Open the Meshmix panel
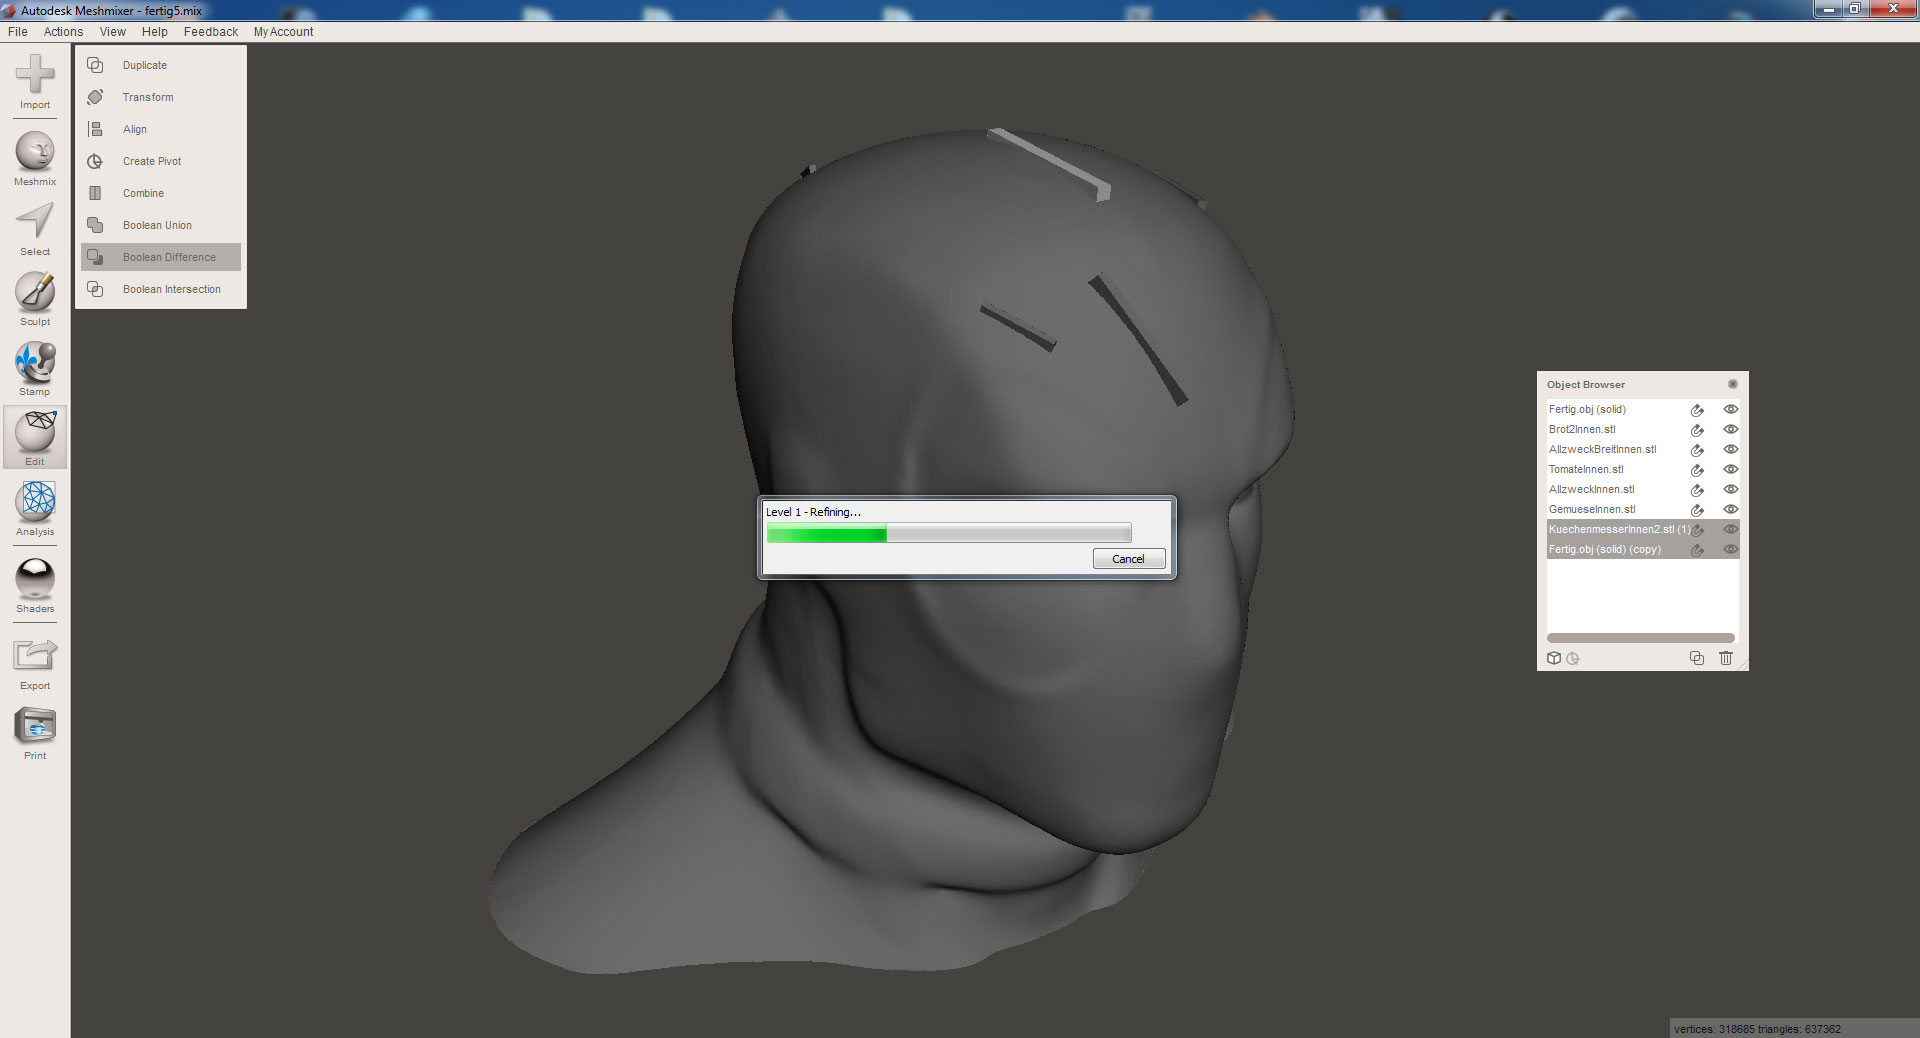 (35, 158)
